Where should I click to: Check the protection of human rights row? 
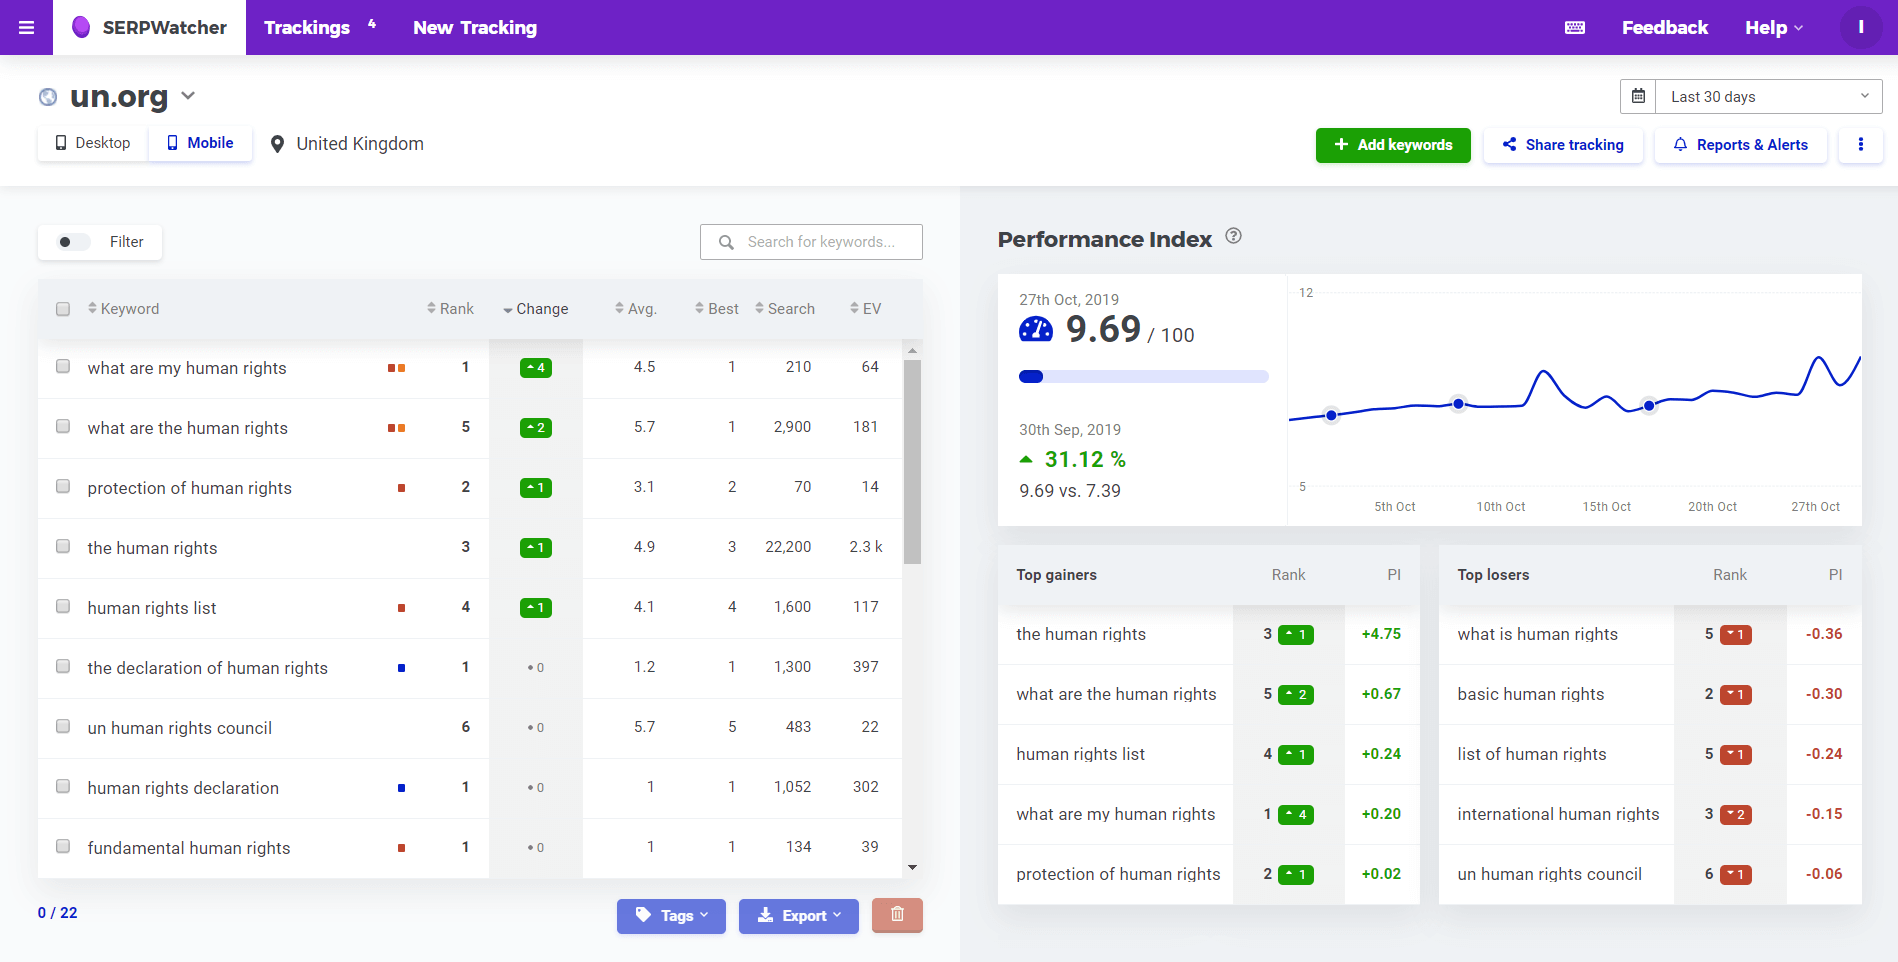tap(63, 486)
